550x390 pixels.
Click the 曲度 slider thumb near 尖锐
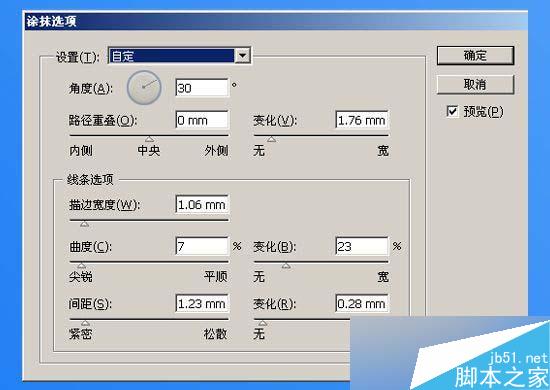81,265
